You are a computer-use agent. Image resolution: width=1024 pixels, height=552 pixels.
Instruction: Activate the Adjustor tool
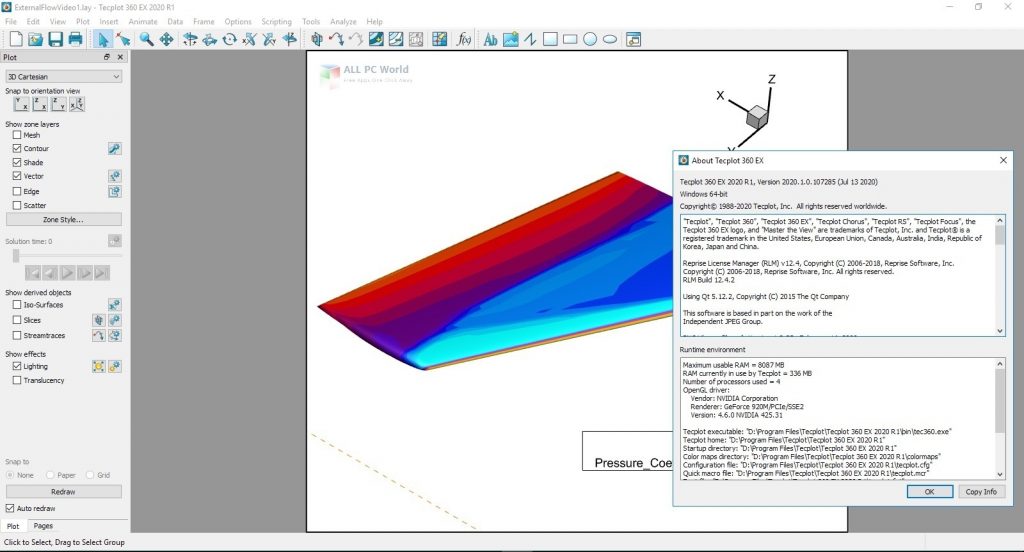pyautogui.click(x=123, y=39)
